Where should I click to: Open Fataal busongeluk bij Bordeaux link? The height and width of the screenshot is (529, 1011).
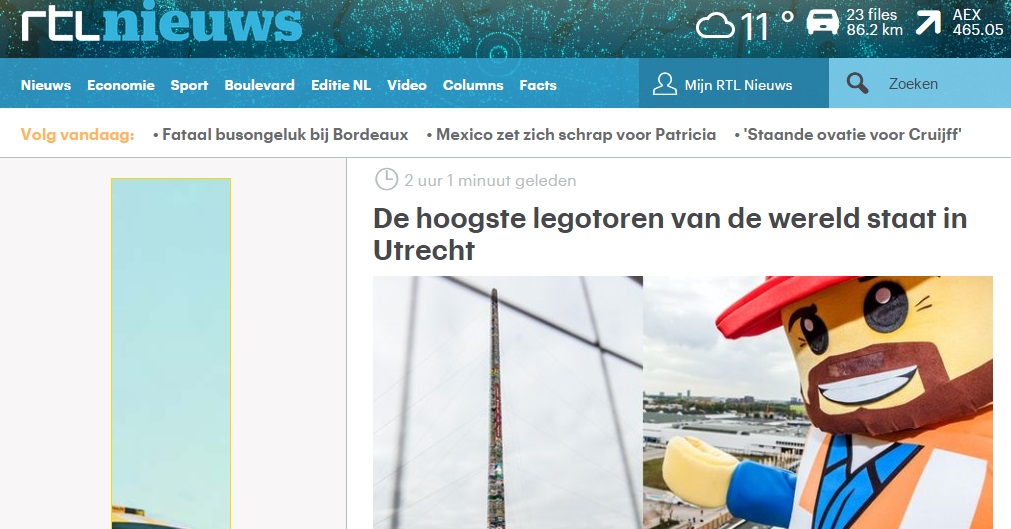(x=285, y=134)
